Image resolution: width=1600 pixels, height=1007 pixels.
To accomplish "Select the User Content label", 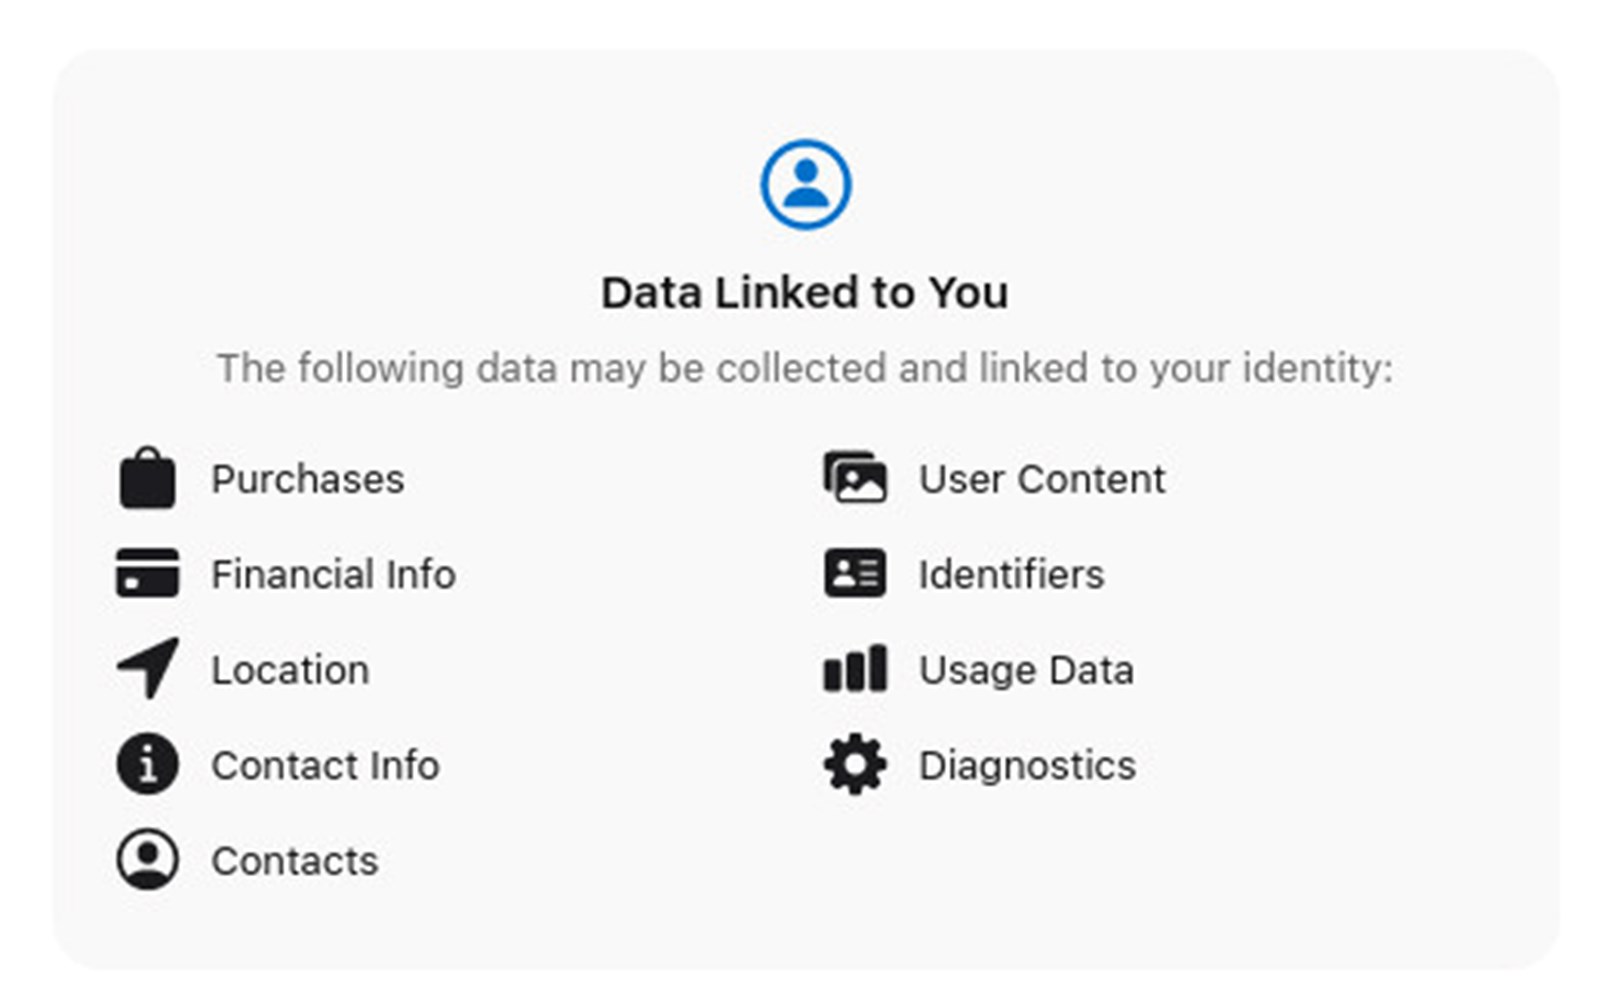I will 1042,479.
